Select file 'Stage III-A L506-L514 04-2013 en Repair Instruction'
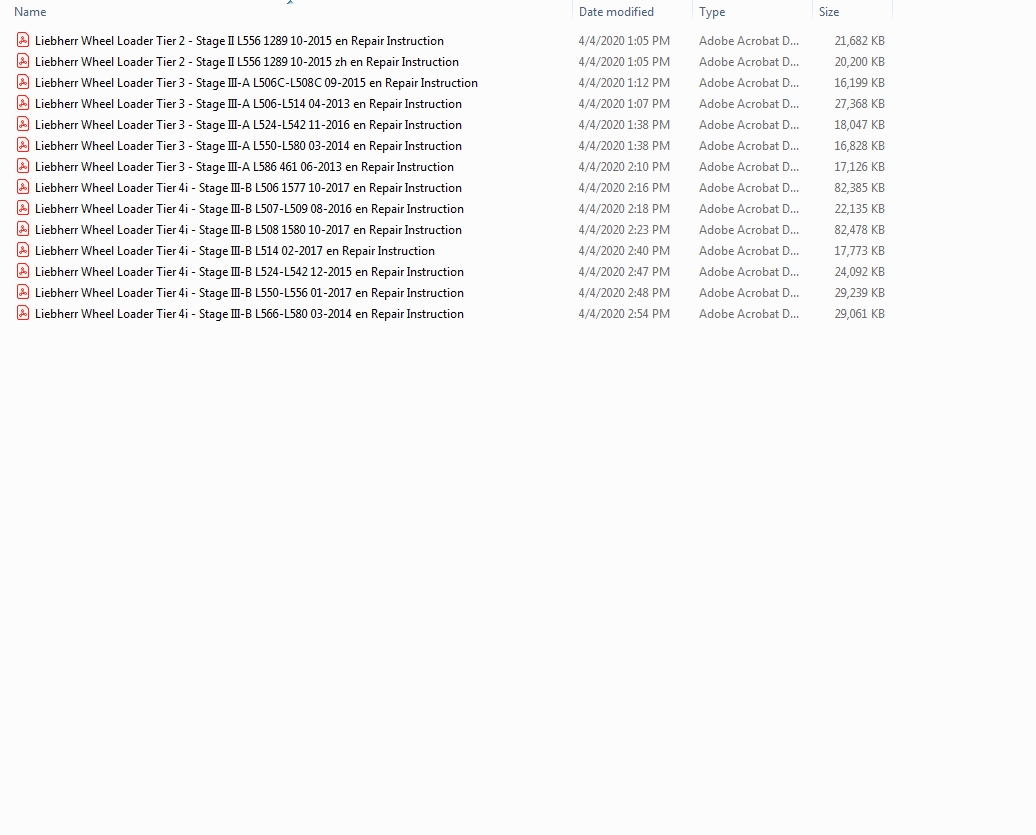This screenshot has height=835, width=1036. [248, 104]
